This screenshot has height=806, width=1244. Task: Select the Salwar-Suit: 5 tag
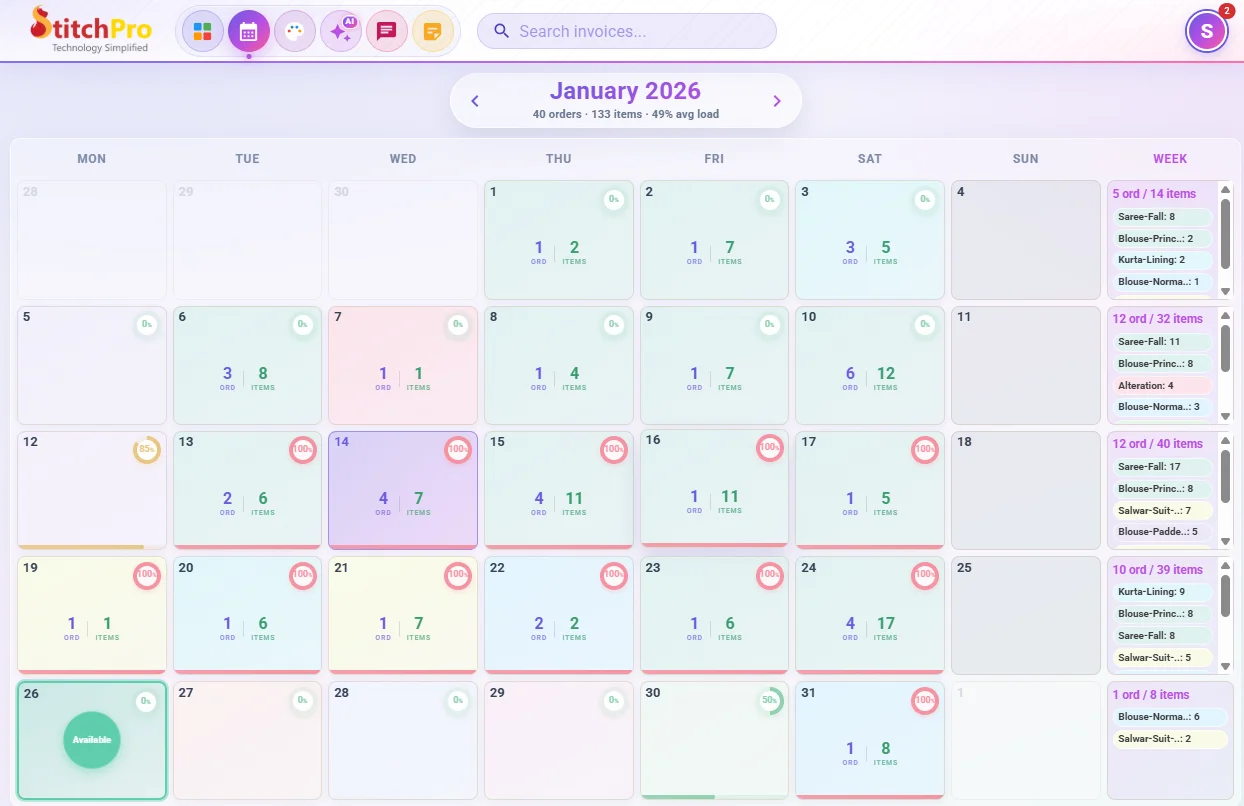1162,658
